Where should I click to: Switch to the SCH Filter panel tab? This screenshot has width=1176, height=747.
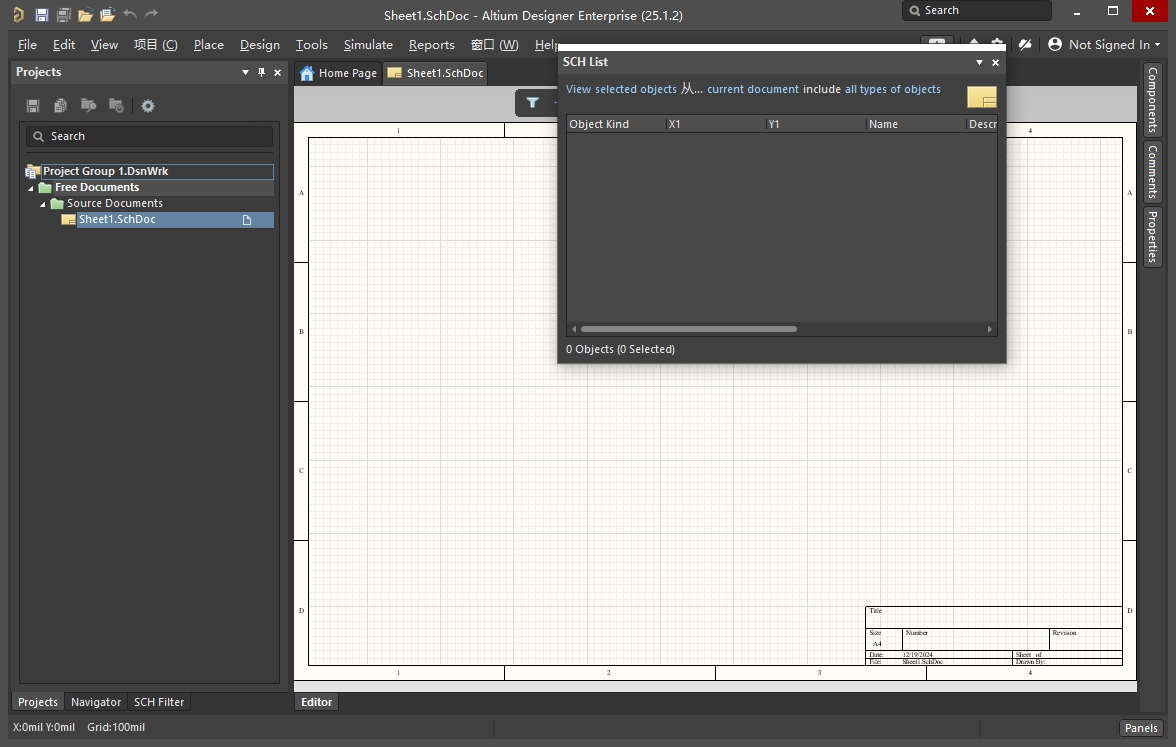click(159, 702)
